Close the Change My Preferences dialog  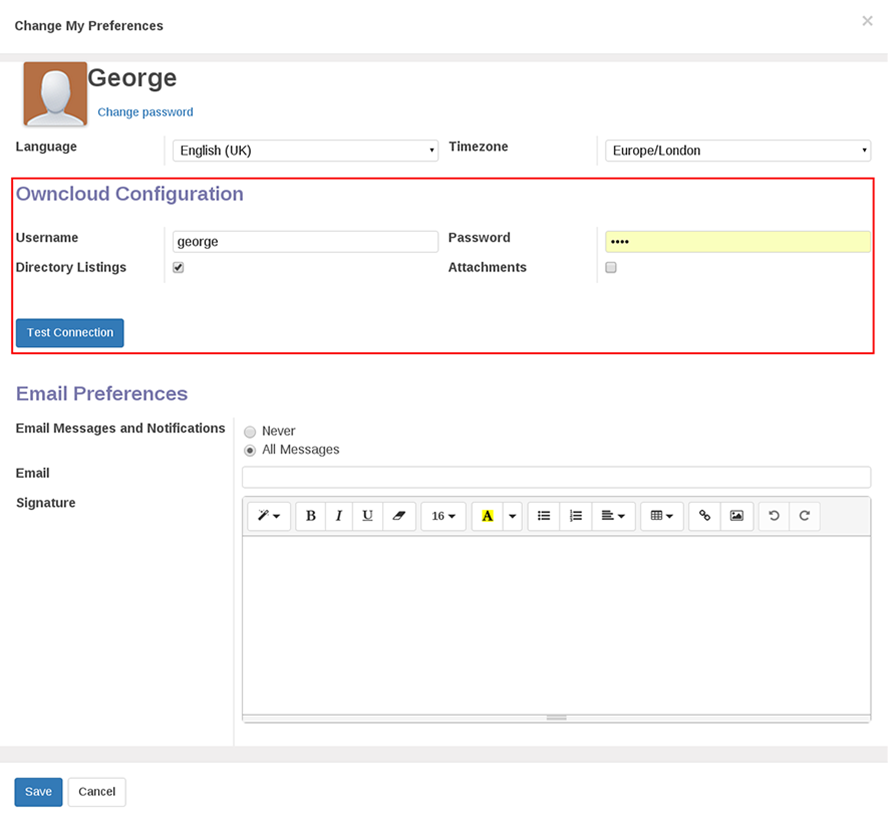click(867, 21)
